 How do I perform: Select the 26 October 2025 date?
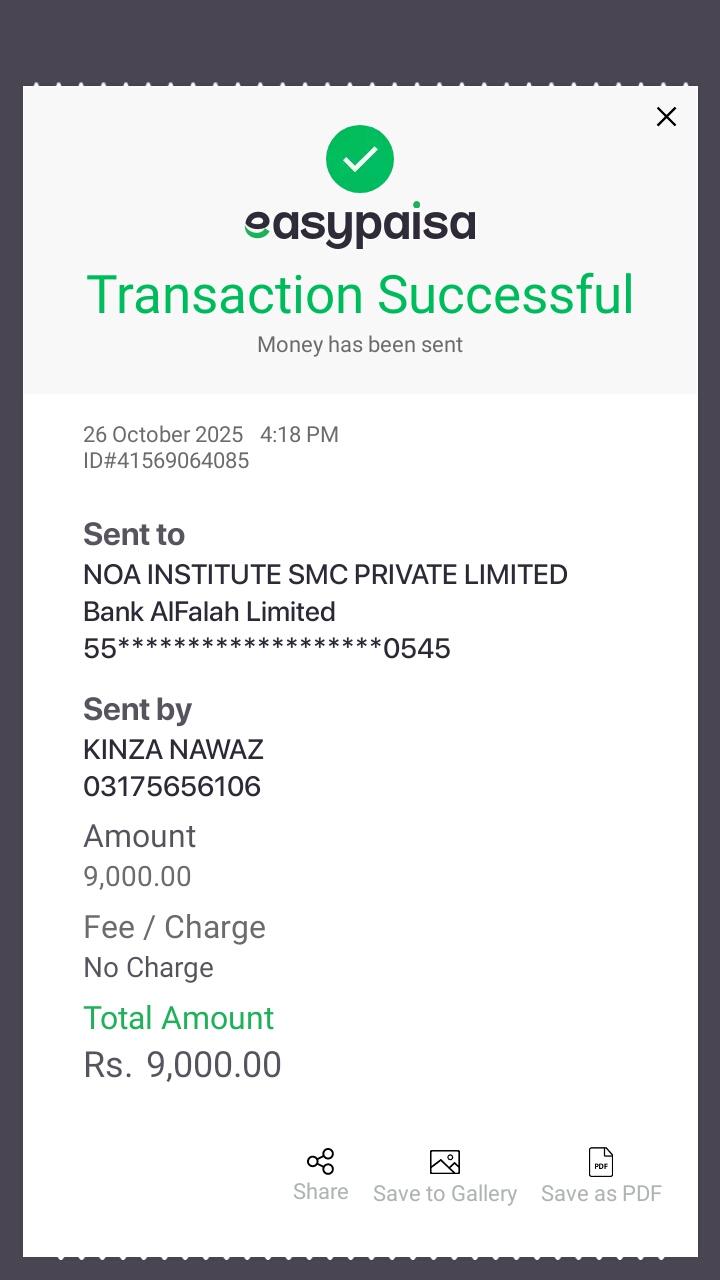(163, 435)
